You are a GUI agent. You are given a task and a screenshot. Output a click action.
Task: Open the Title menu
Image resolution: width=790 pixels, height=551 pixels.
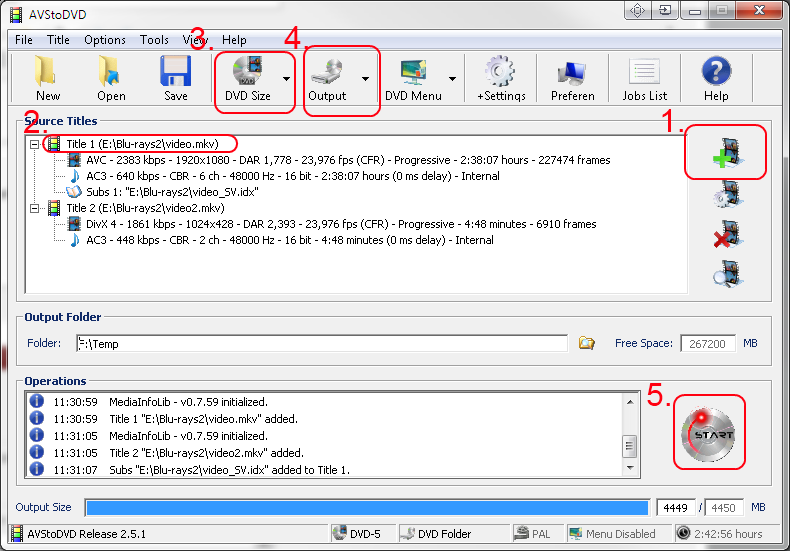pos(58,40)
